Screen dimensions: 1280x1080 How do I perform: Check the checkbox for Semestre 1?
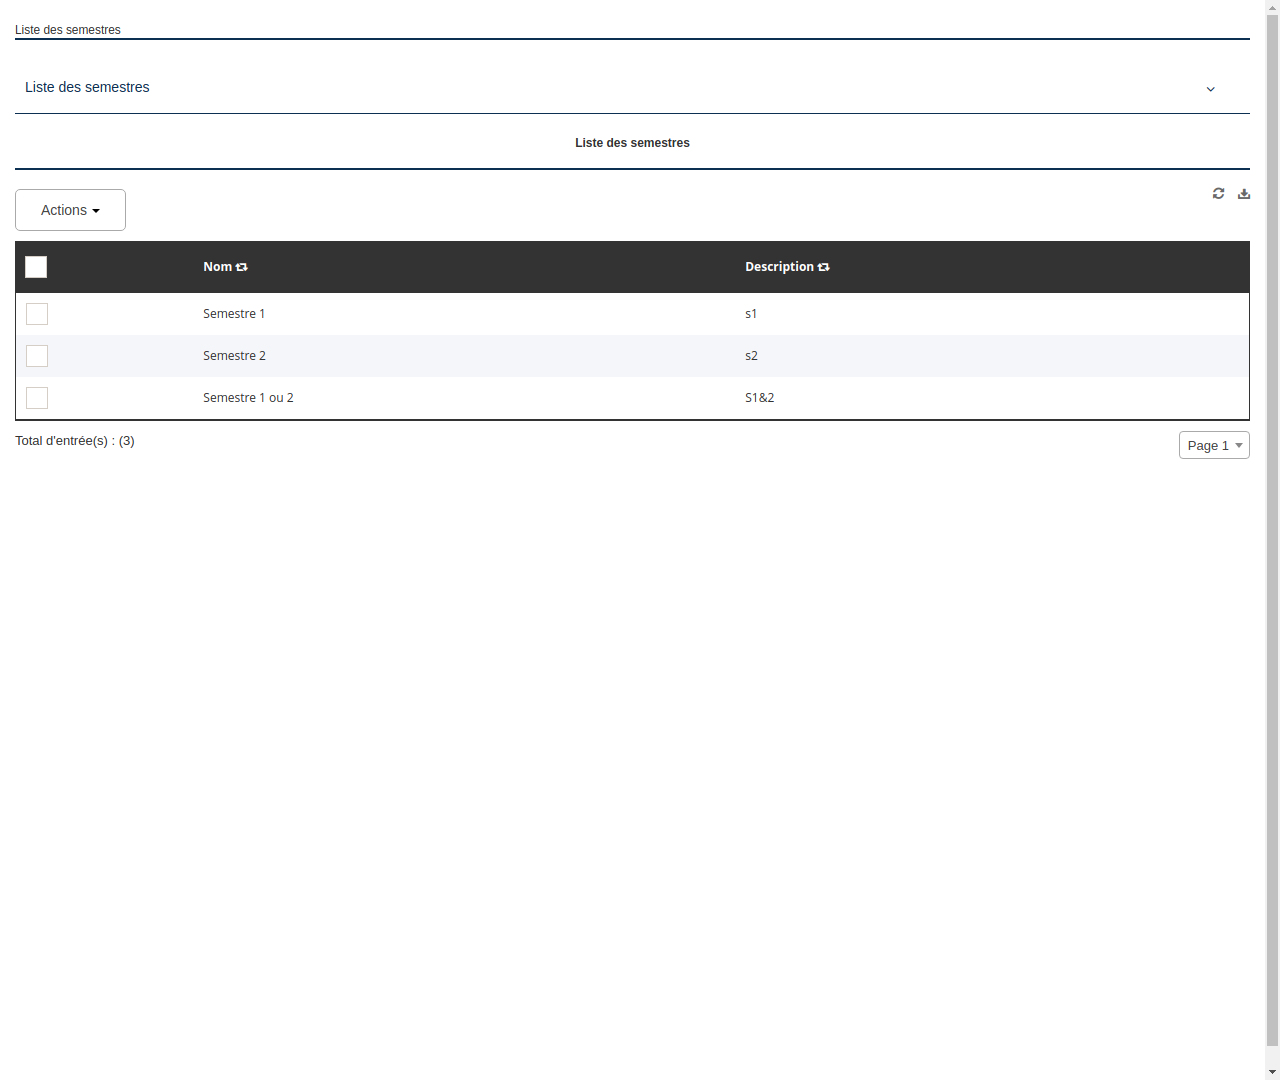point(37,314)
